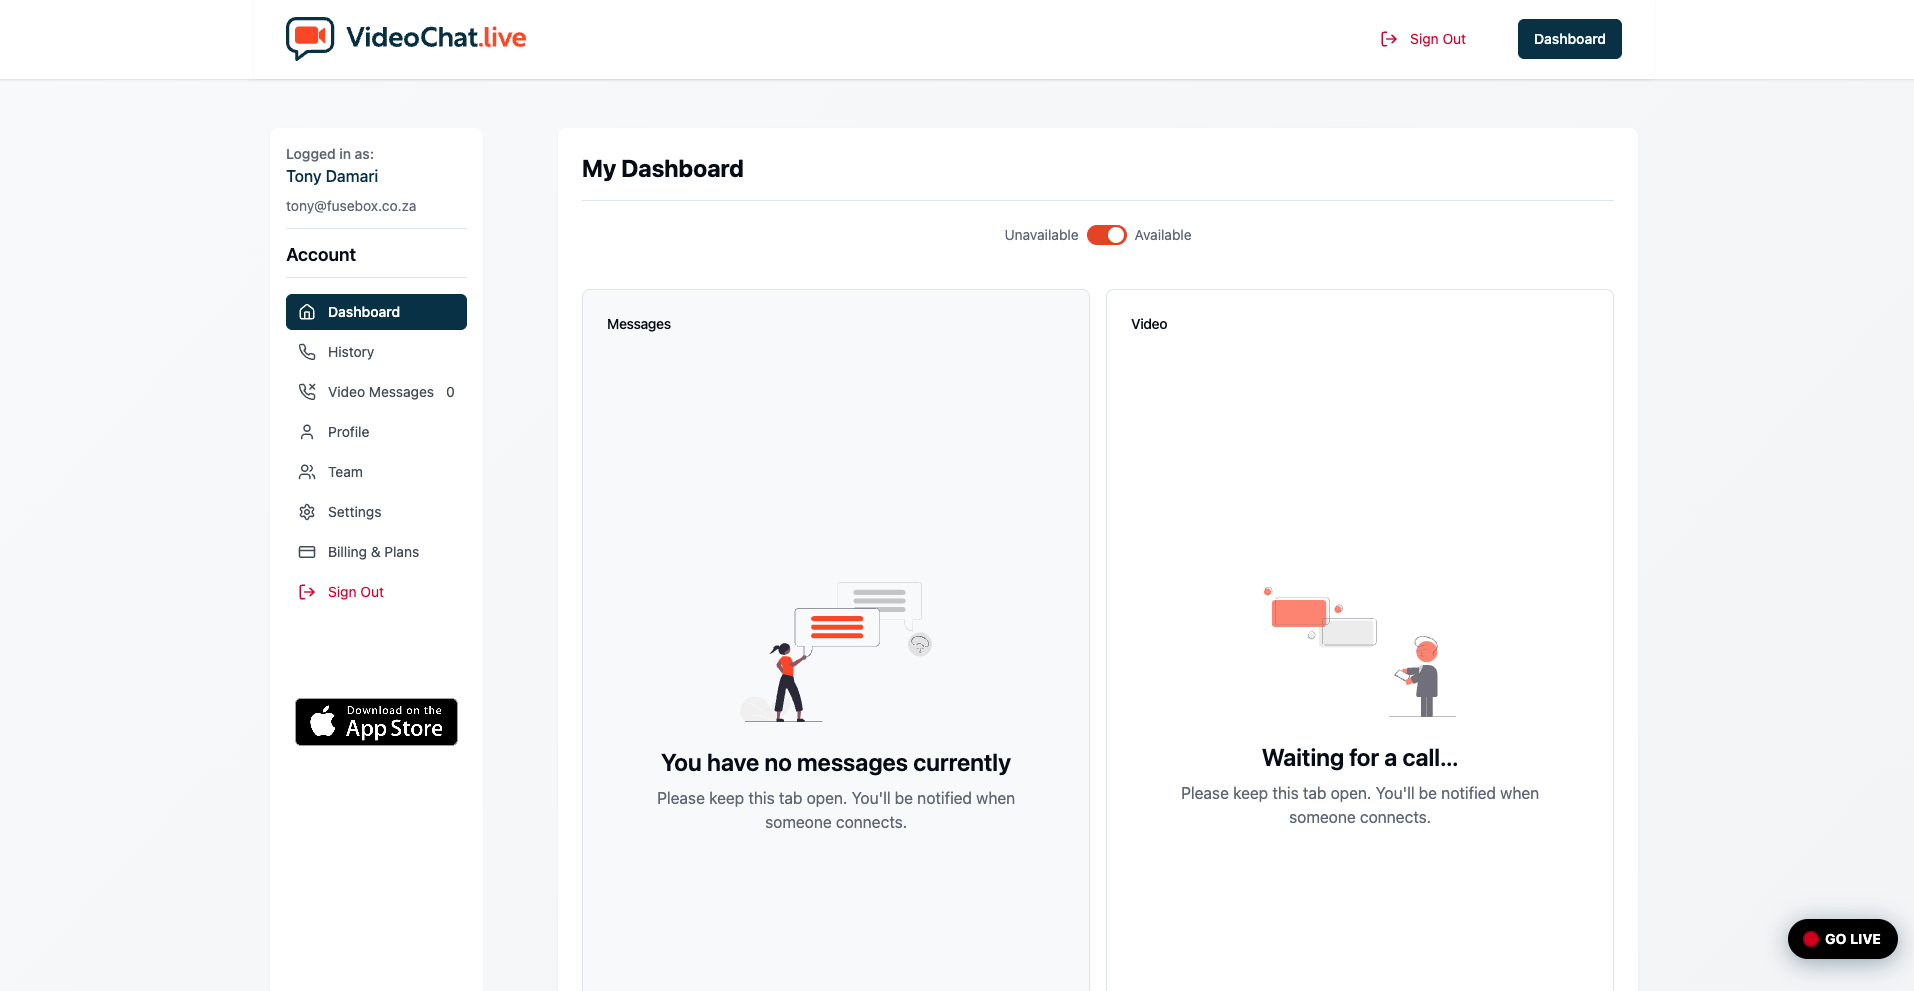Toggle the Unavailable/Available switch

[x=1106, y=235]
